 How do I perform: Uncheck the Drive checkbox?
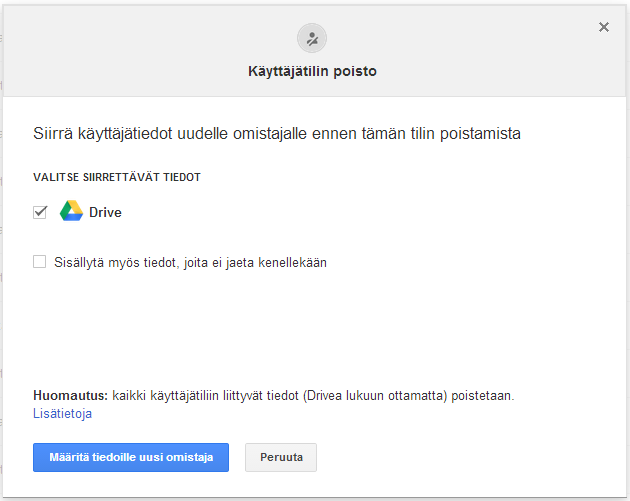click(40, 212)
